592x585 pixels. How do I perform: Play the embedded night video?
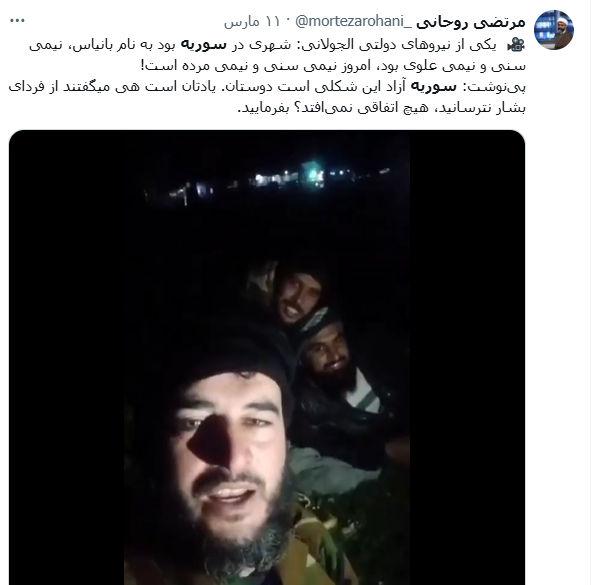[x=267, y=357]
